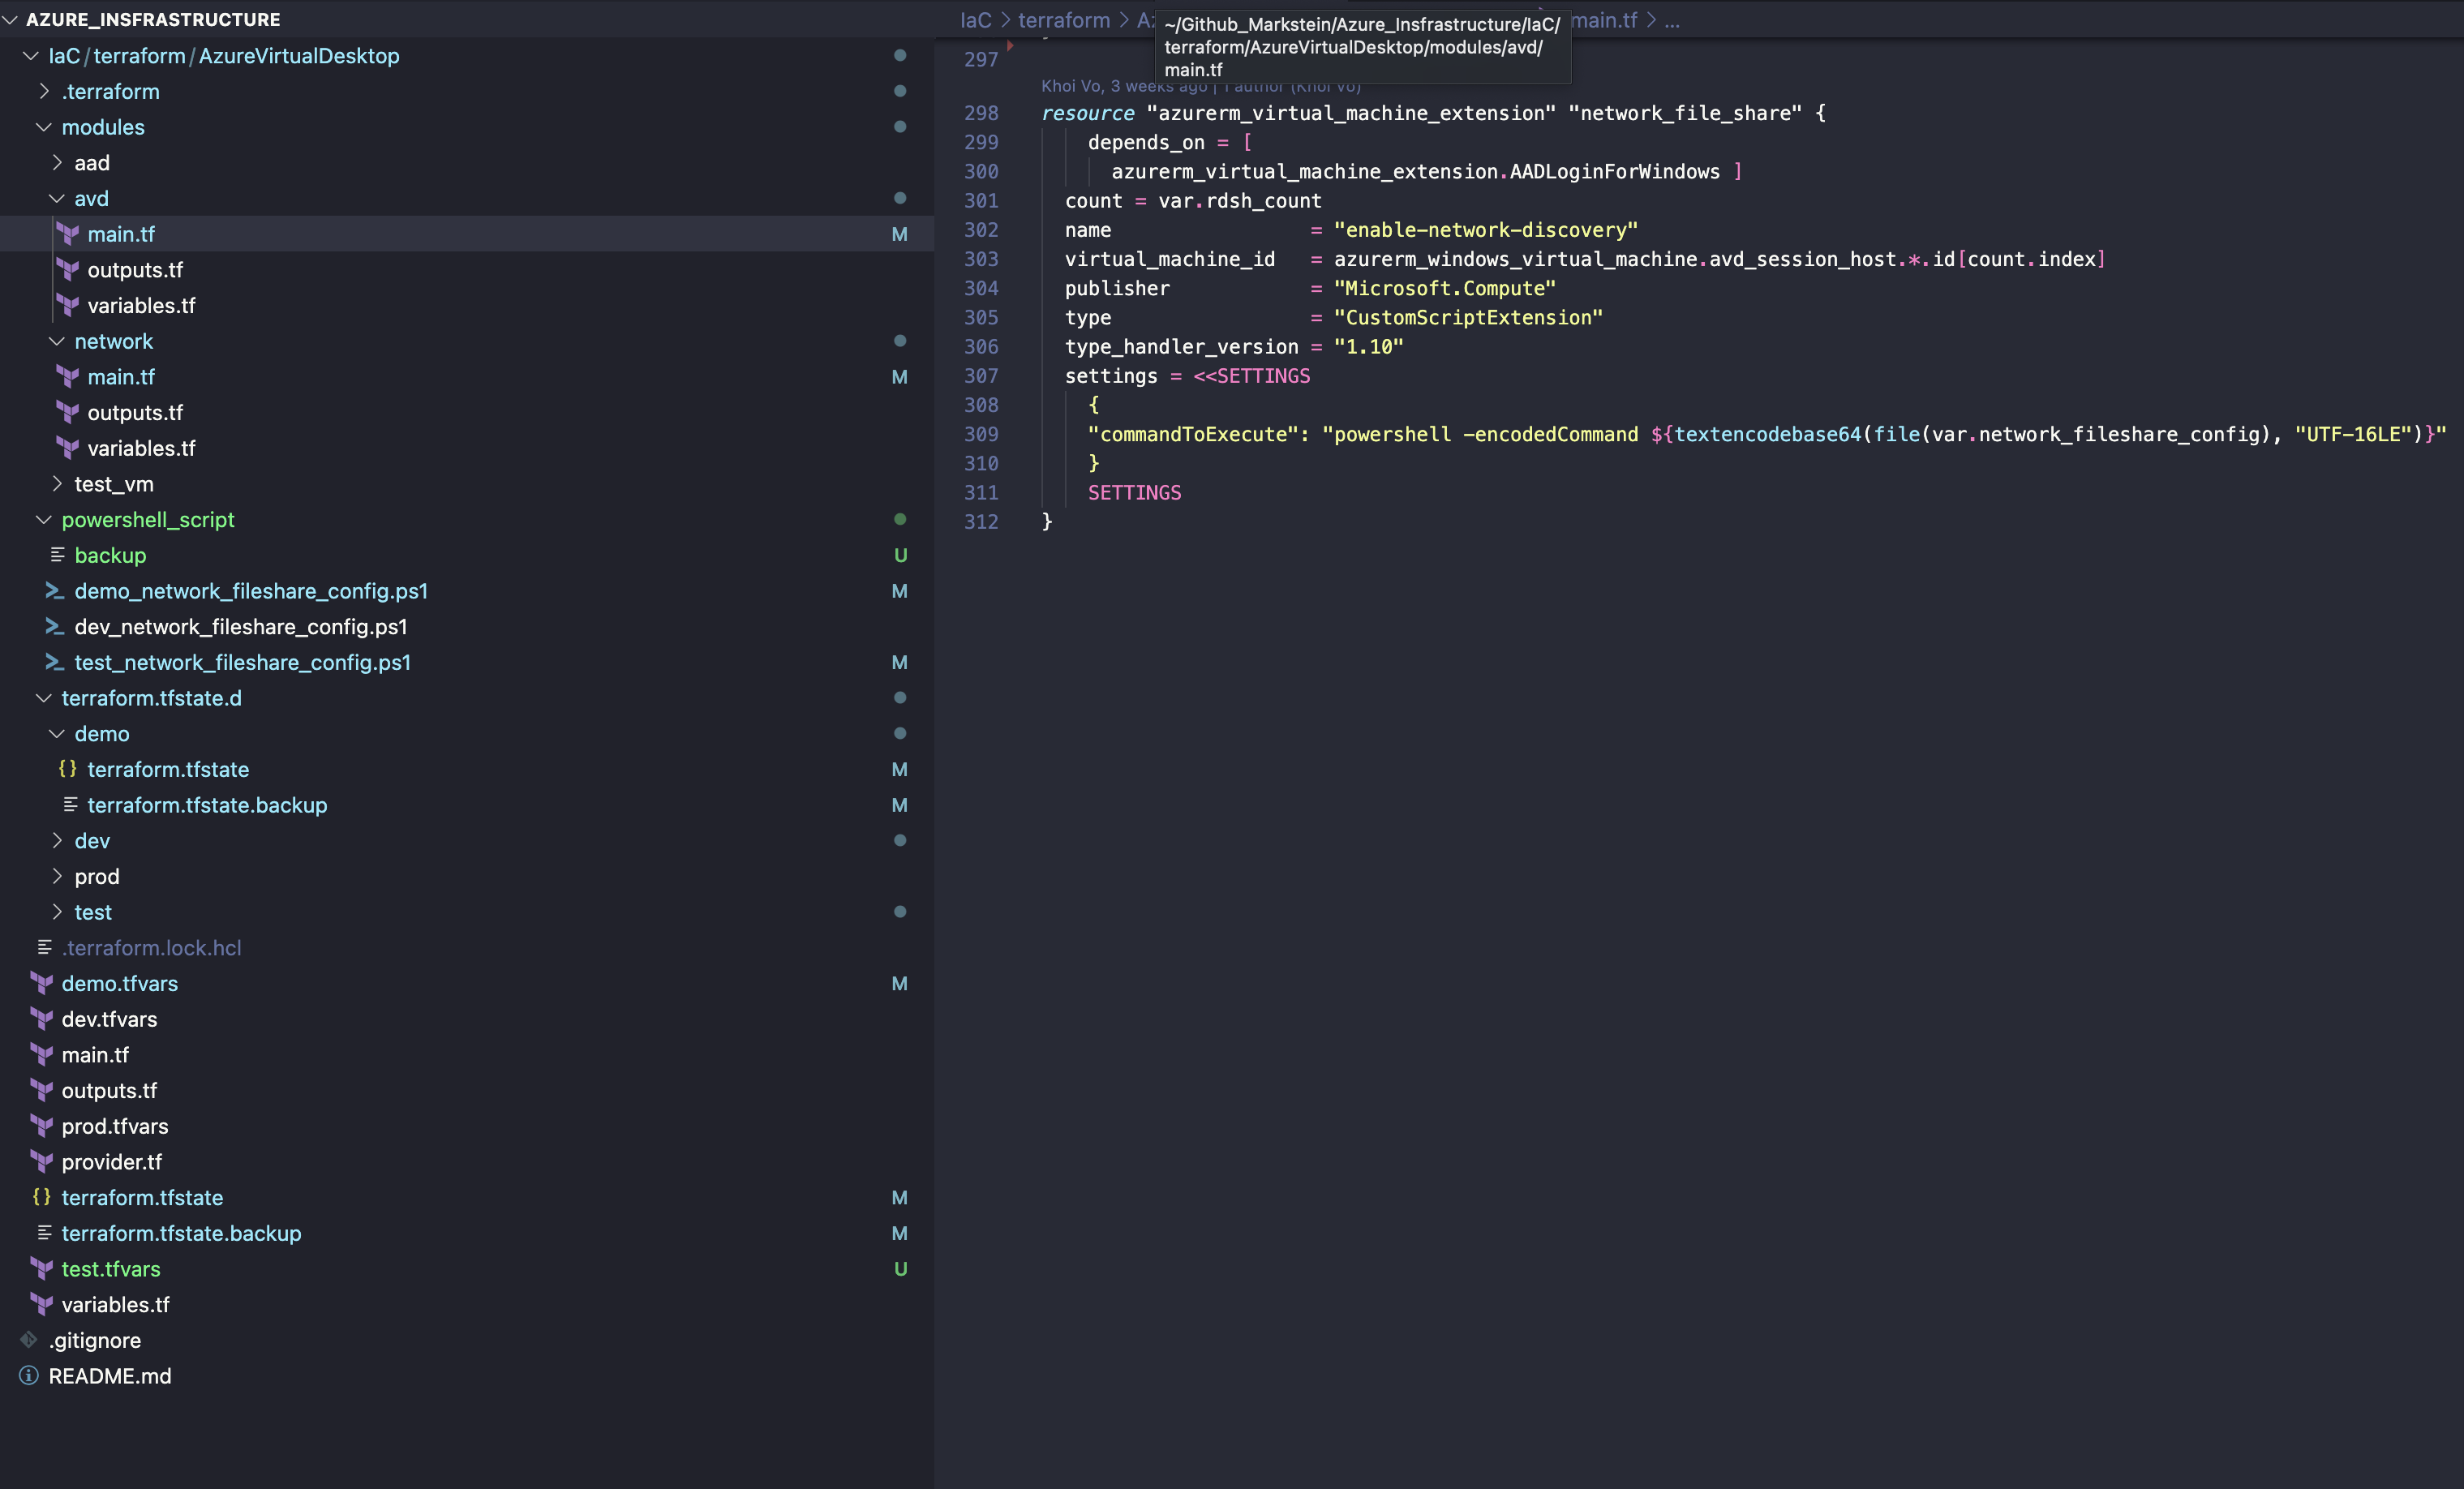Collapse the powershell_script folder chevron
This screenshot has width=2464, height=1489.
coord(44,520)
